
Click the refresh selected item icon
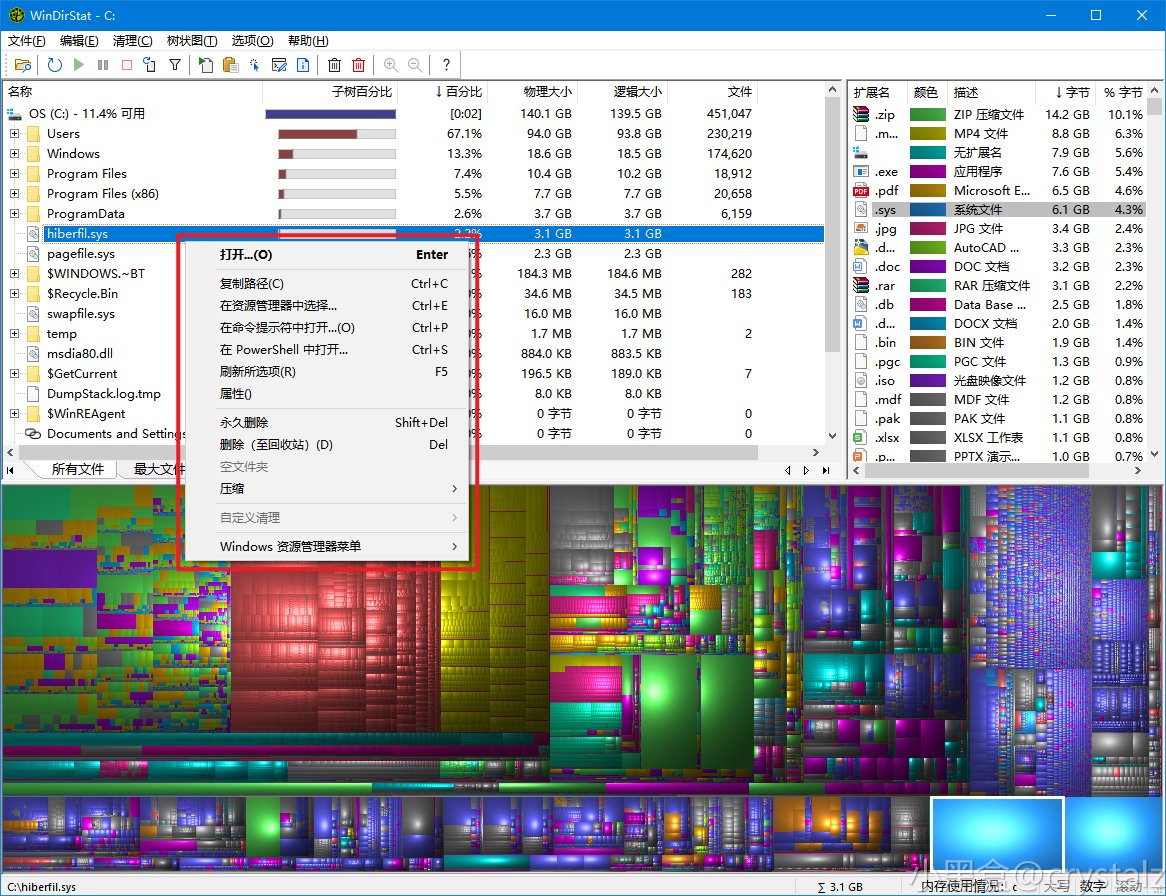pyautogui.click(x=149, y=65)
